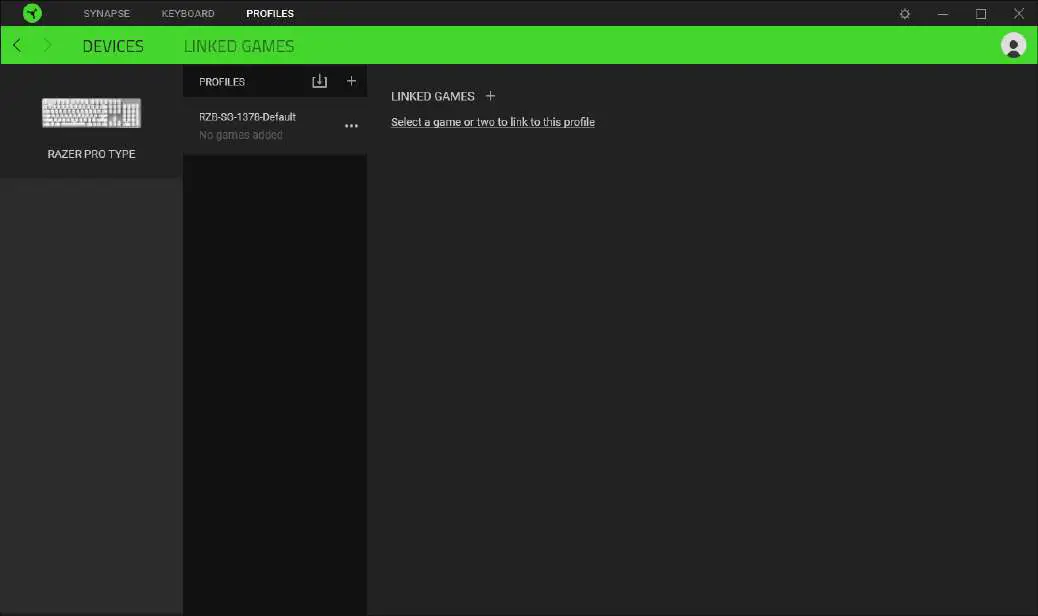Go back with the left arrow
The width and height of the screenshot is (1038, 616).
[x=17, y=45]
